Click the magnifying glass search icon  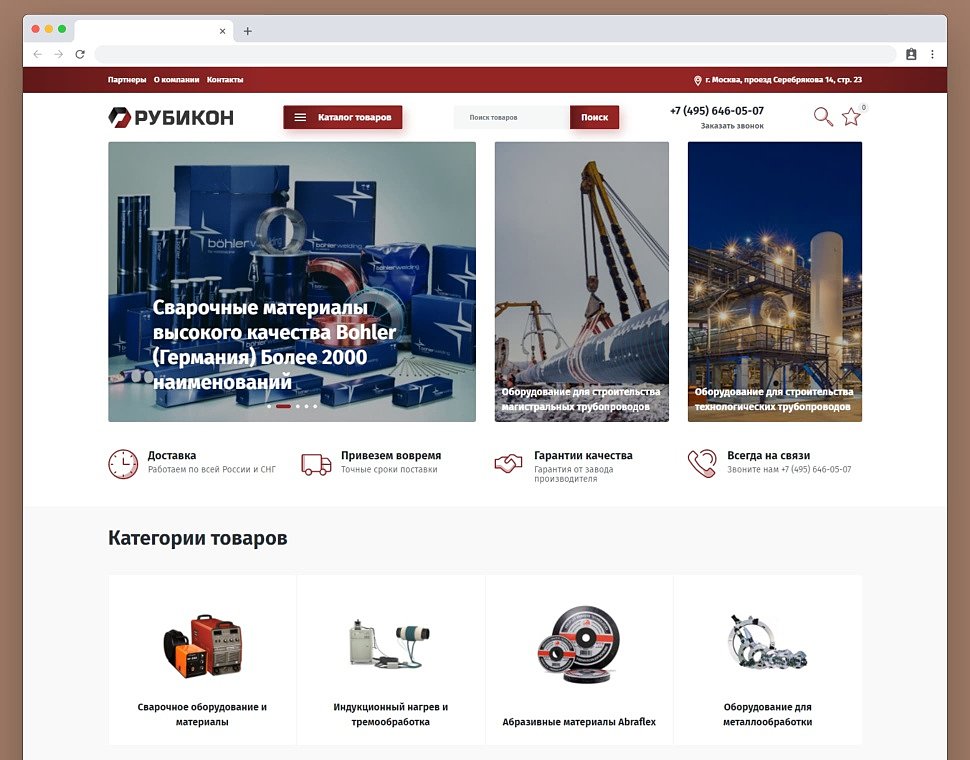(x=823, y=116)
